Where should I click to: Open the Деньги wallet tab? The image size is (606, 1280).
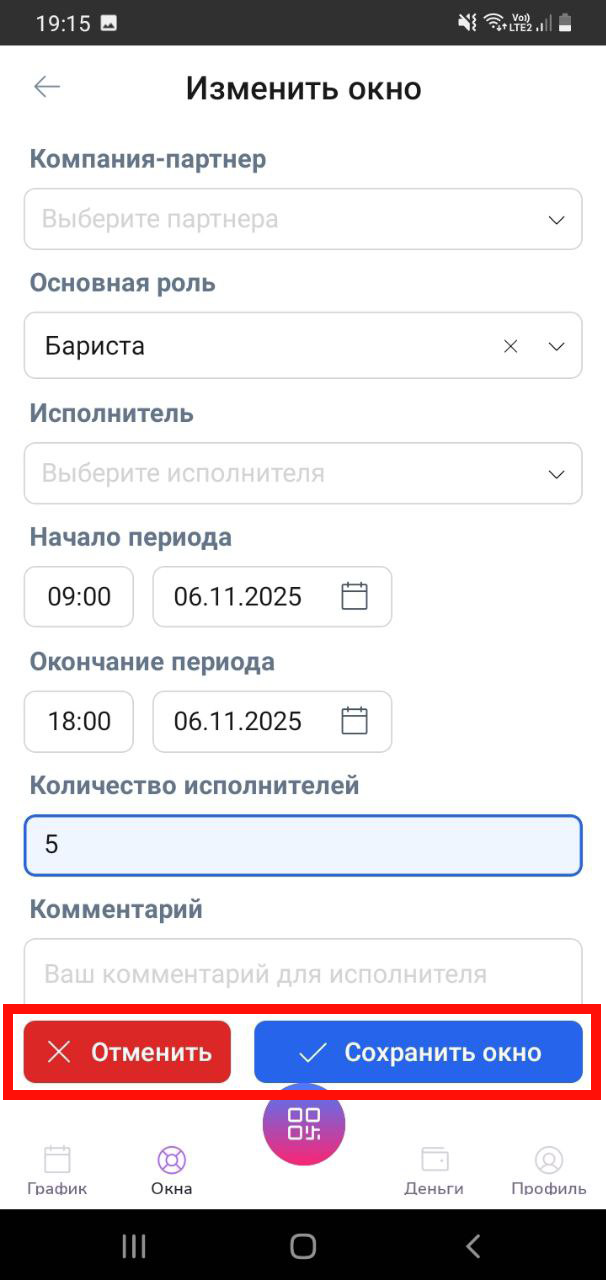(434, 1169)
